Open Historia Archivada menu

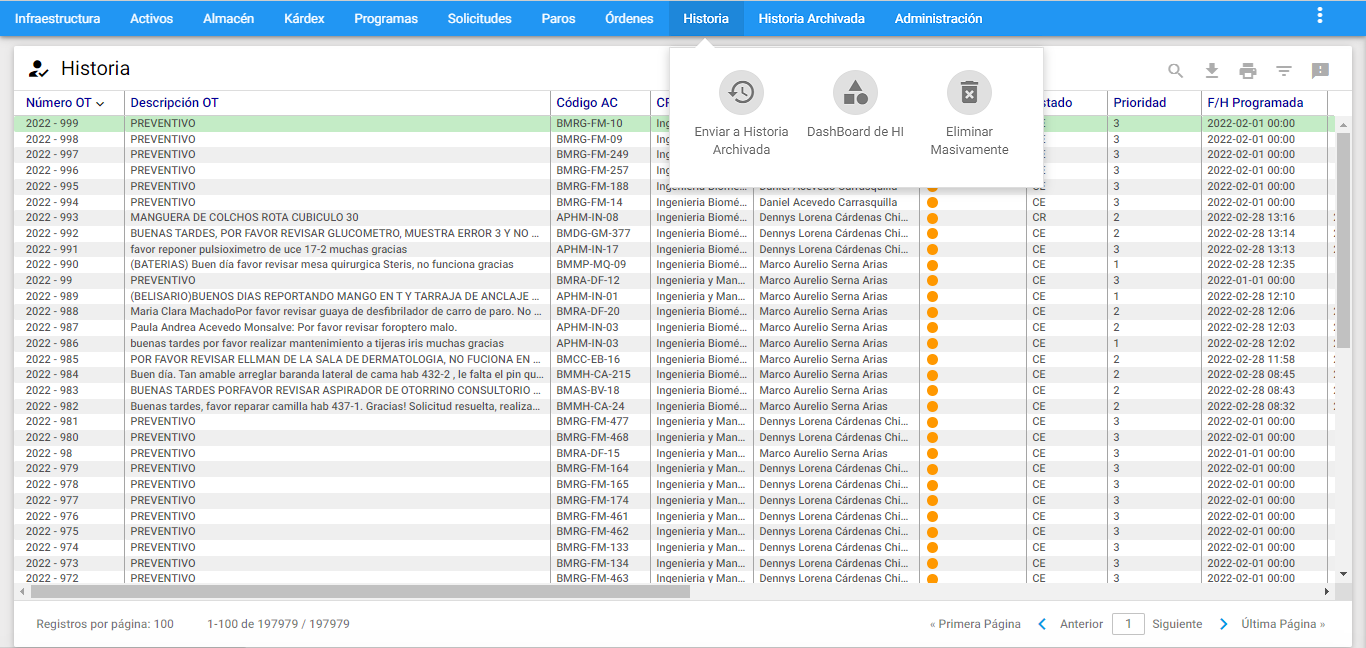tap(811, 18)
